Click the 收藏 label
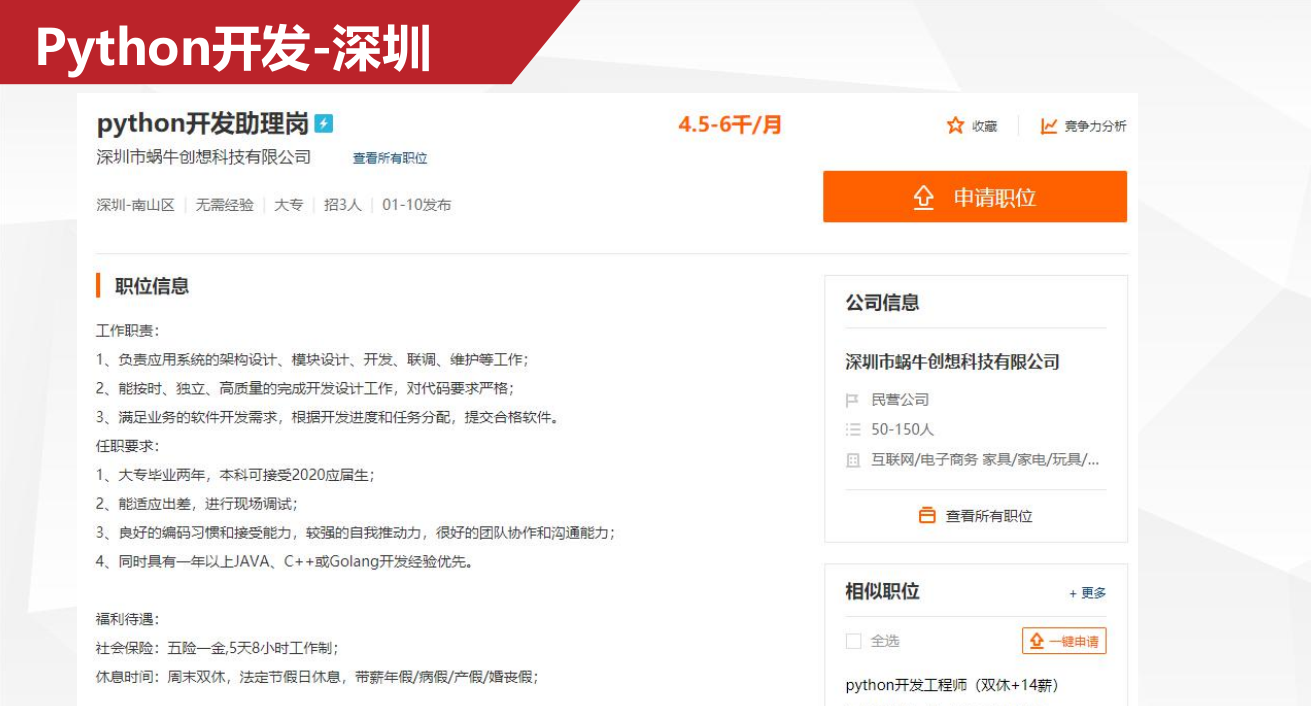 (984, 126)
